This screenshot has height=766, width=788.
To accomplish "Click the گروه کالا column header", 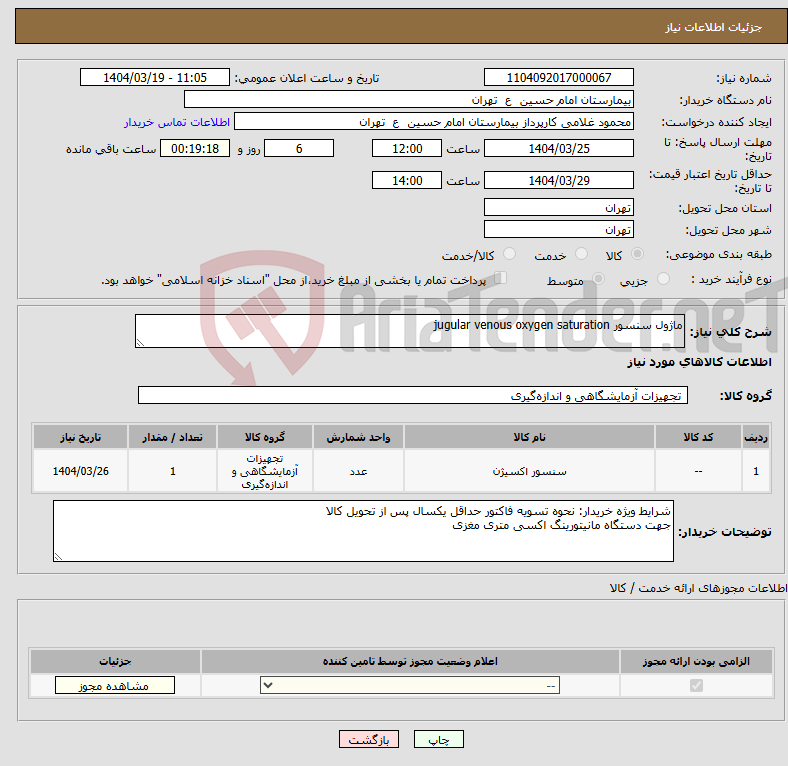I will pyautogui.click(x=265, y=437).
